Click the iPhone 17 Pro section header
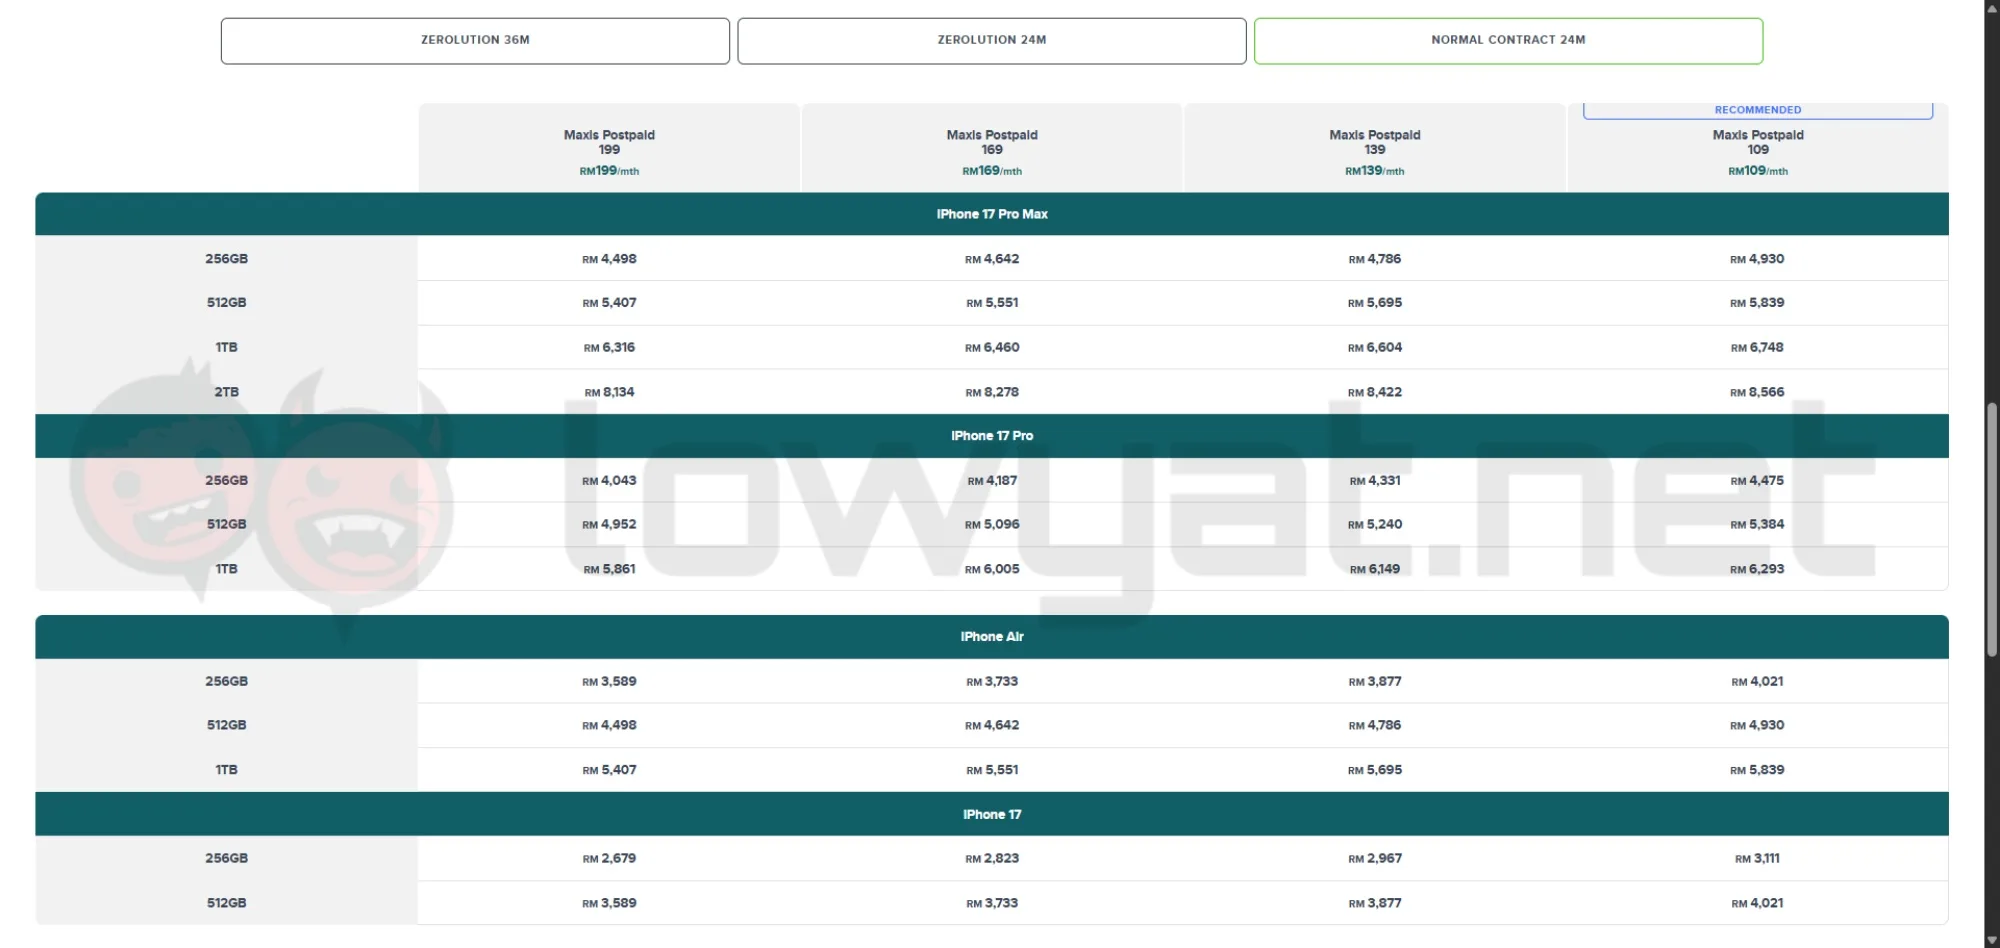 (x=992, y=436)
